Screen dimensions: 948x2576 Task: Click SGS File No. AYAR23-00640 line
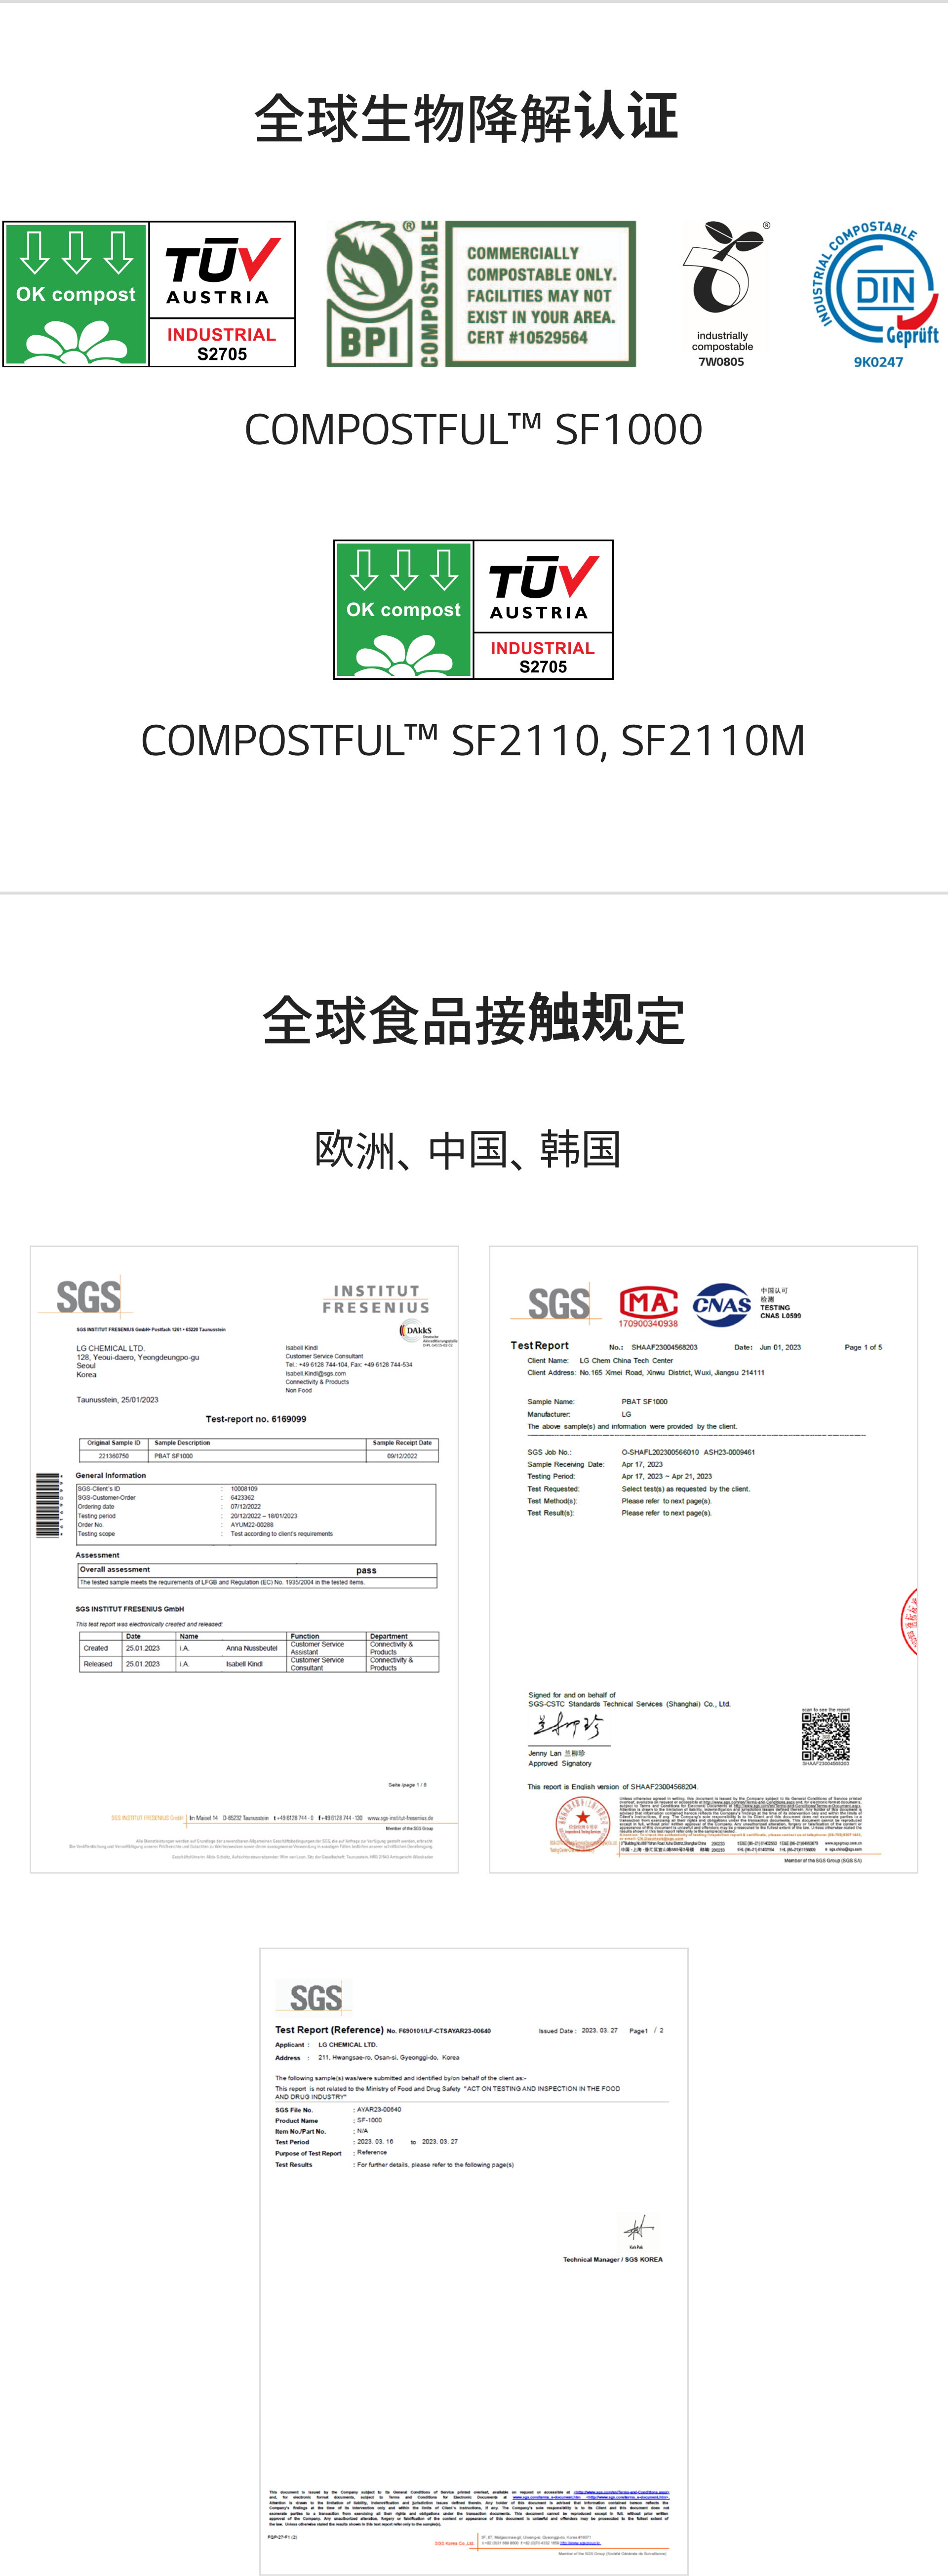[338, 2110]
